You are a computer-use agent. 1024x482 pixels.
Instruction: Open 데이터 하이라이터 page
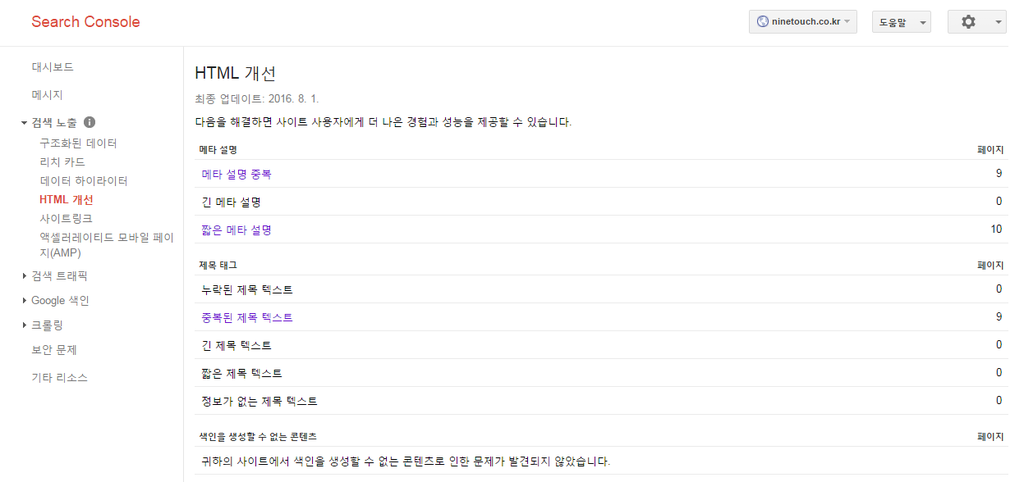tap(84, 180)
